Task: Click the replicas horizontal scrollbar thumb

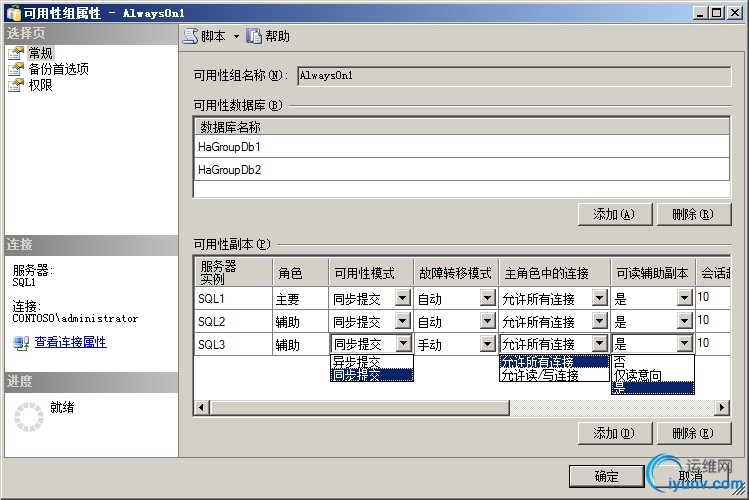Action: pos(360,407)
